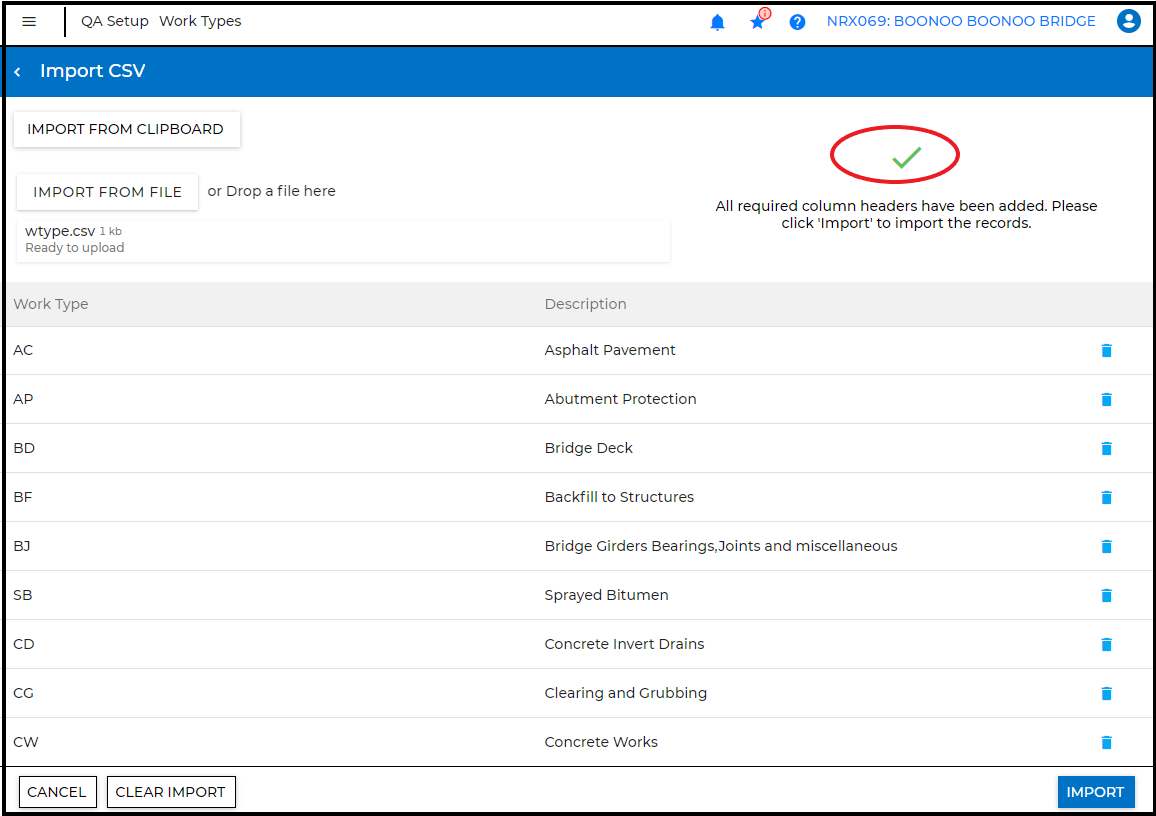Click QA Setup breadcrumb
Screen dimensions: 1156x816
point(114,21)
